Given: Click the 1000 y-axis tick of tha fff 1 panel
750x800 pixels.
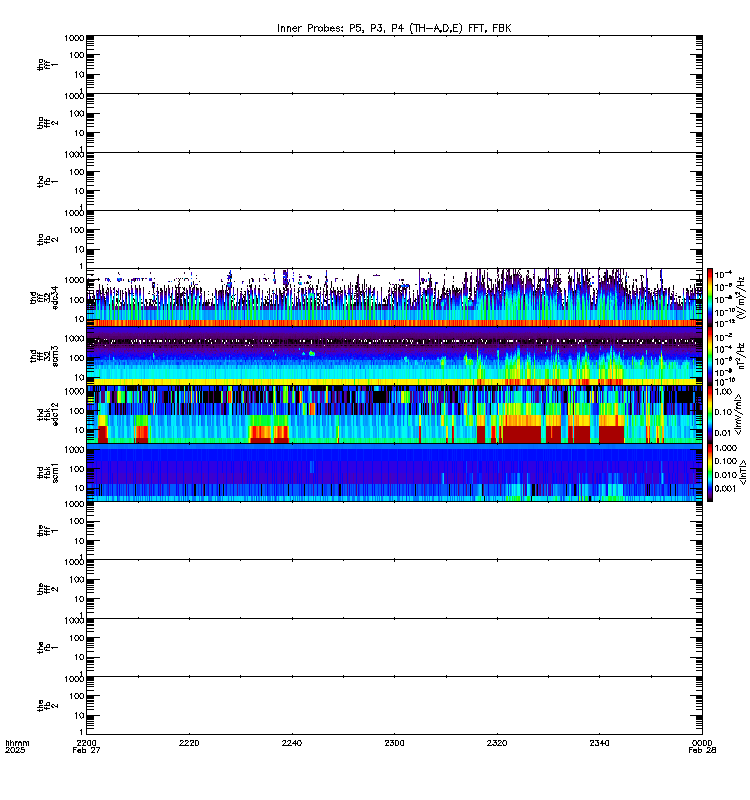Looking at the screenshot, I should pyautogui.click(x=74, y=38).
